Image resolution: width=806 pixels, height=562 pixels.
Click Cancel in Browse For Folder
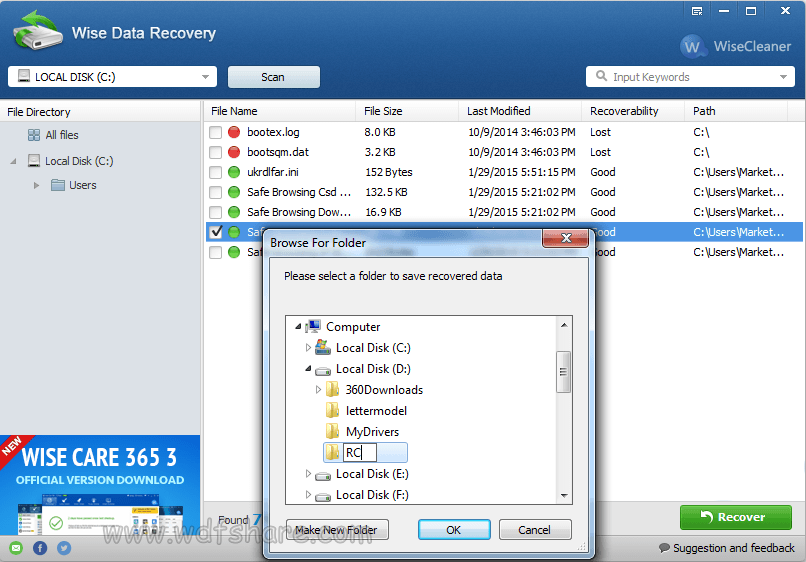535,530
